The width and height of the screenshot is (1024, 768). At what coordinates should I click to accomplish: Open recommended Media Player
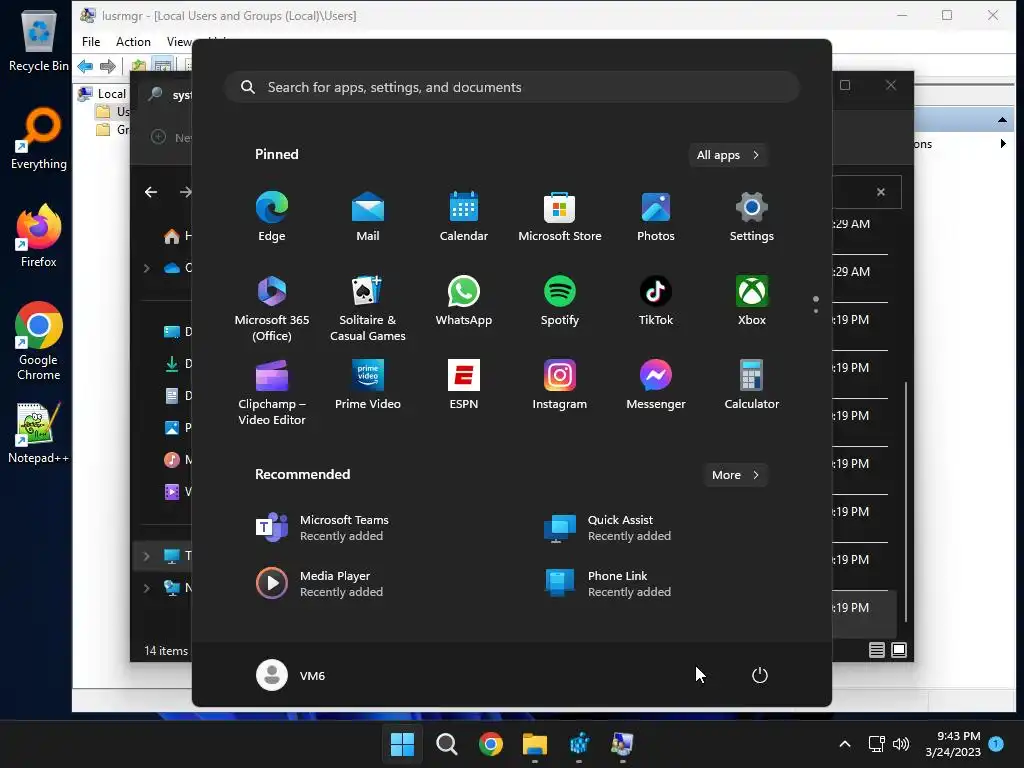pyautogui.click(x=319, y=583)
